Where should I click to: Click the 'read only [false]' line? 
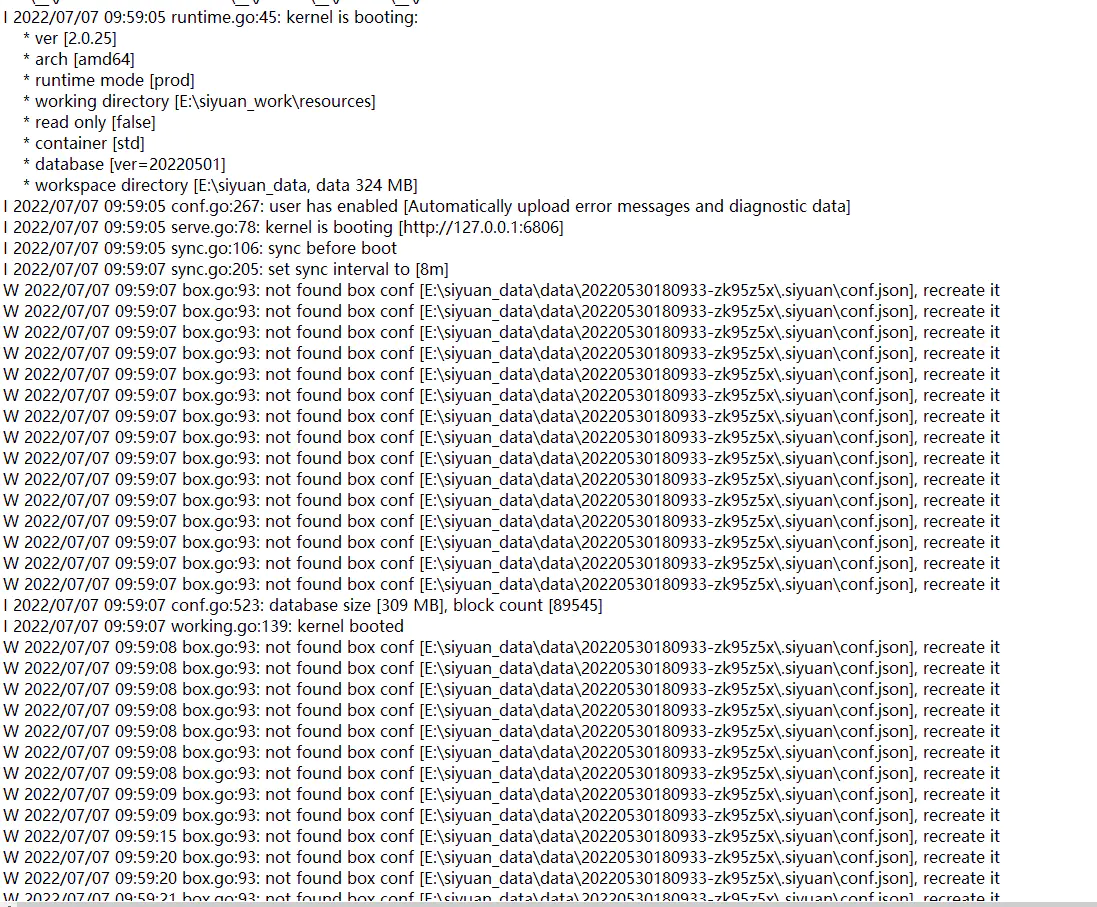tap(90, 122)
